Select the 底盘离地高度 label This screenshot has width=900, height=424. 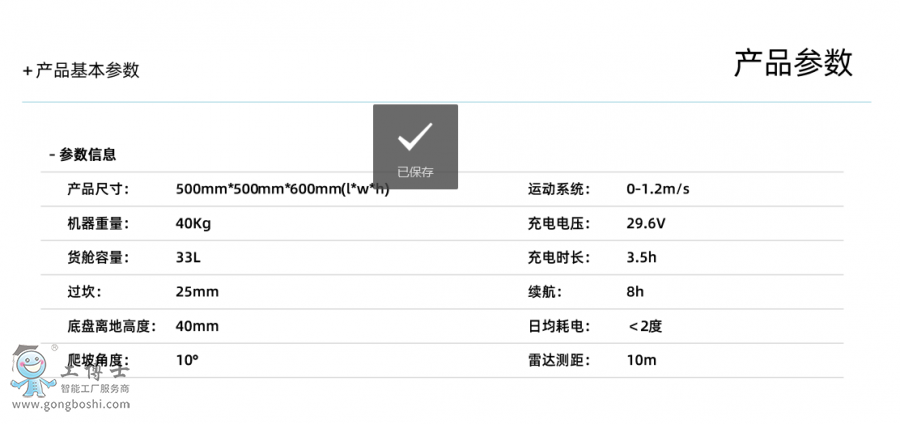pyautogui.click(x=112, y=326)
